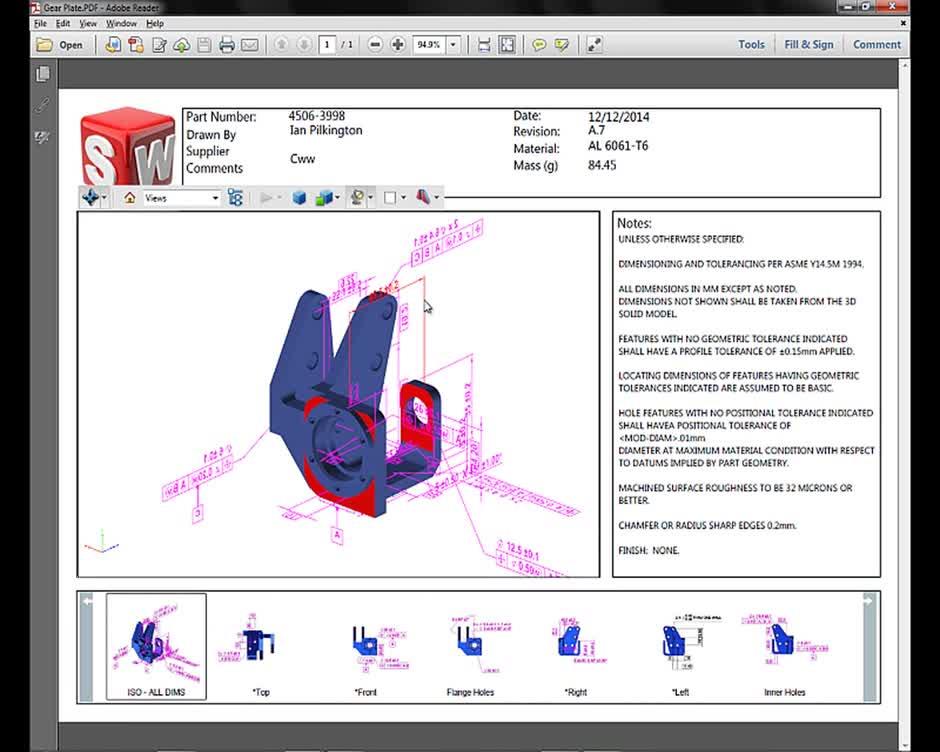Select the rotate navigation tool in 3D toolbar
The width and height of the screenshot is (940, 752).
click(x=89, y=197)
